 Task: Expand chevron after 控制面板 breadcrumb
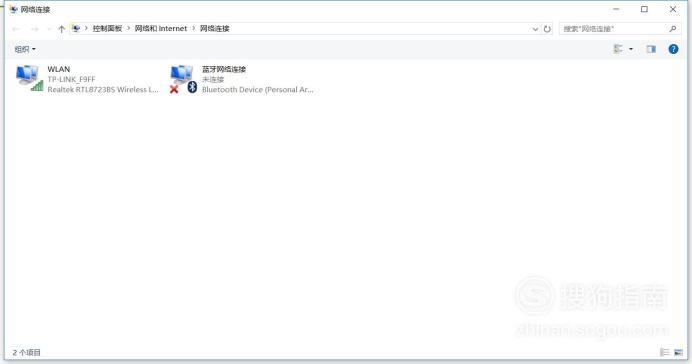pyautogui.click(x=128, y=29)
